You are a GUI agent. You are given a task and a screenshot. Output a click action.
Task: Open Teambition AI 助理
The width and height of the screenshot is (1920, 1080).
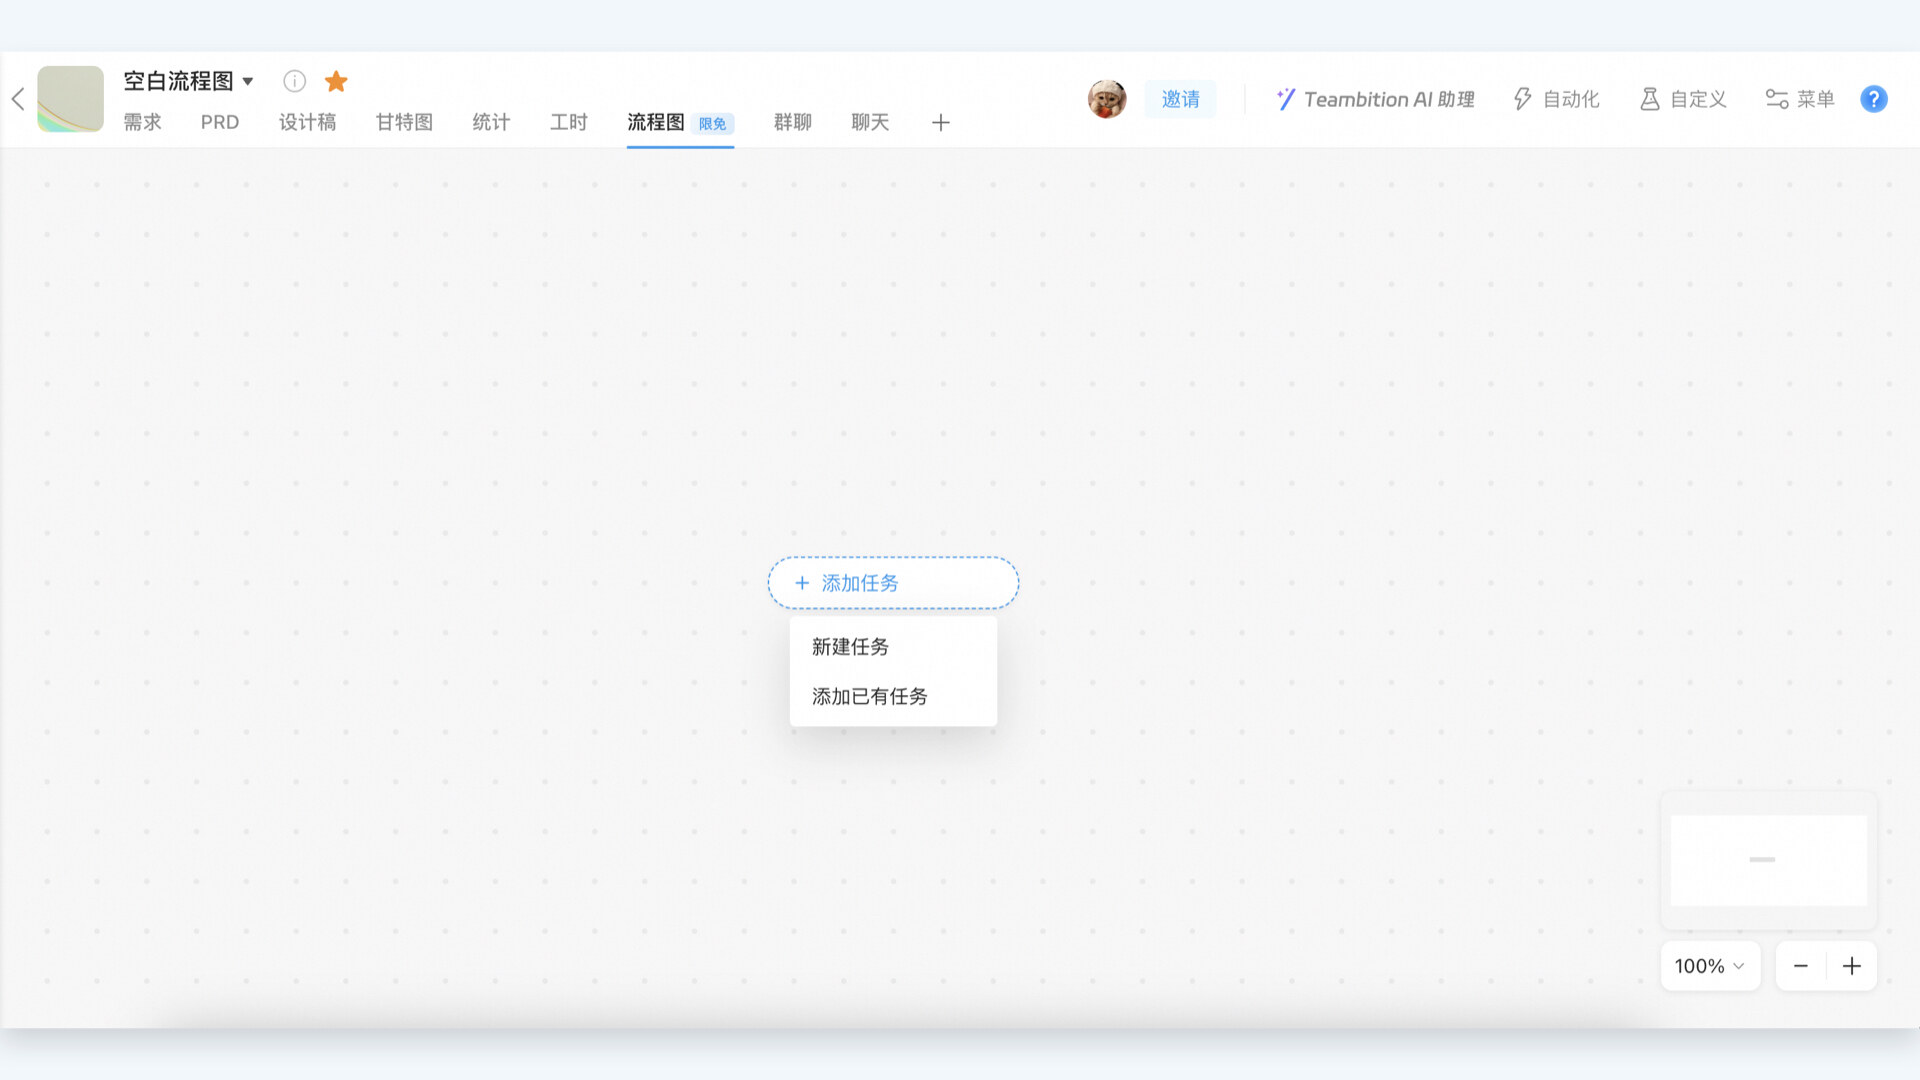coord(1375,99)
